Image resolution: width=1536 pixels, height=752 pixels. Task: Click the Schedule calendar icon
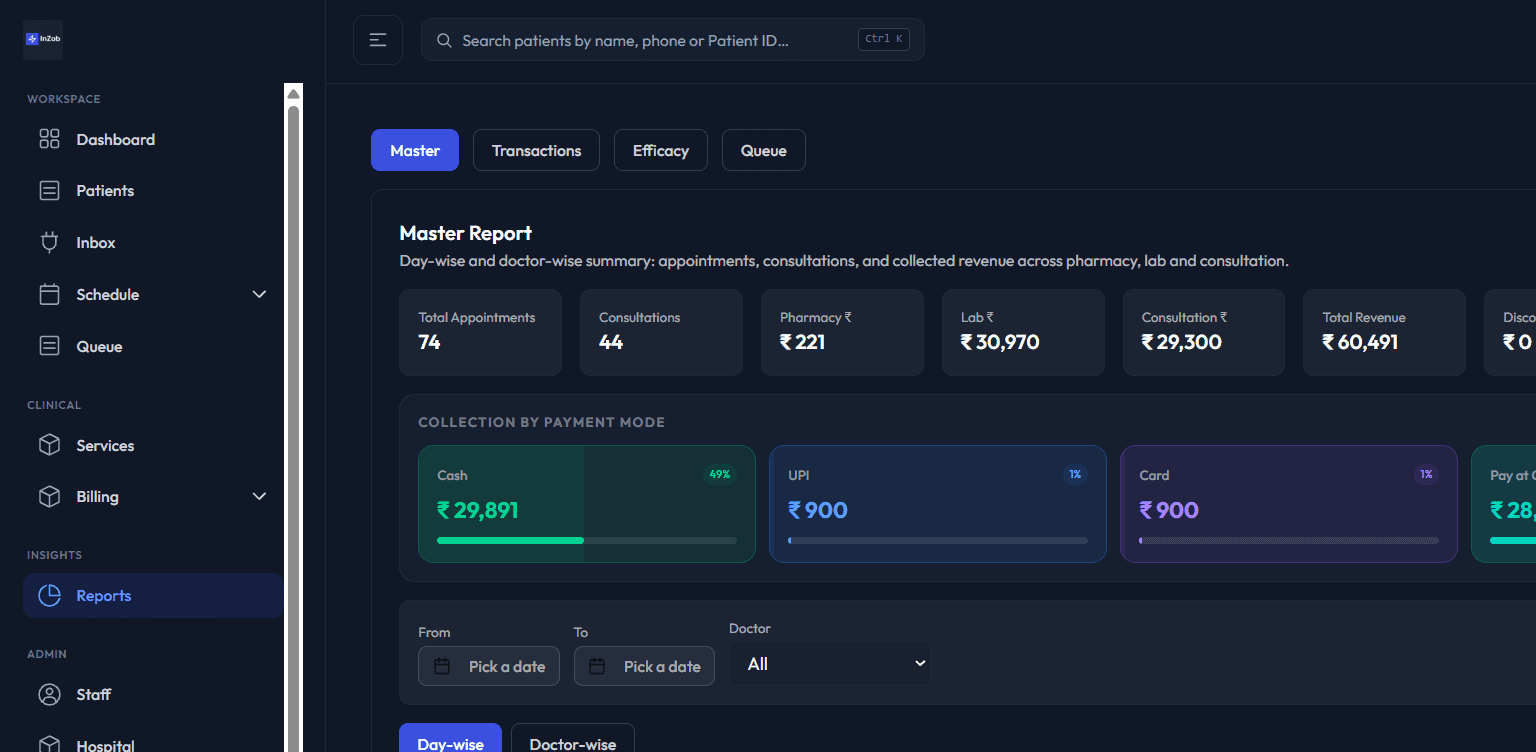(49, 294)
